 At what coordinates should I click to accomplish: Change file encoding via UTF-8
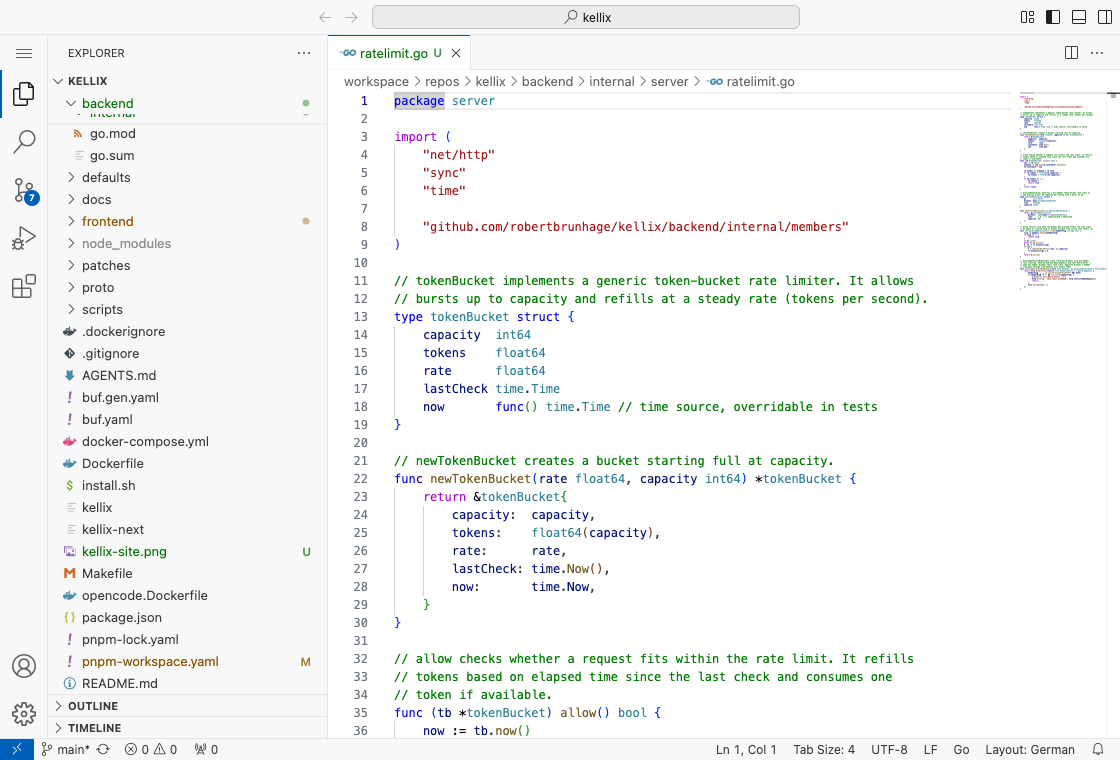tap(889, 749)
